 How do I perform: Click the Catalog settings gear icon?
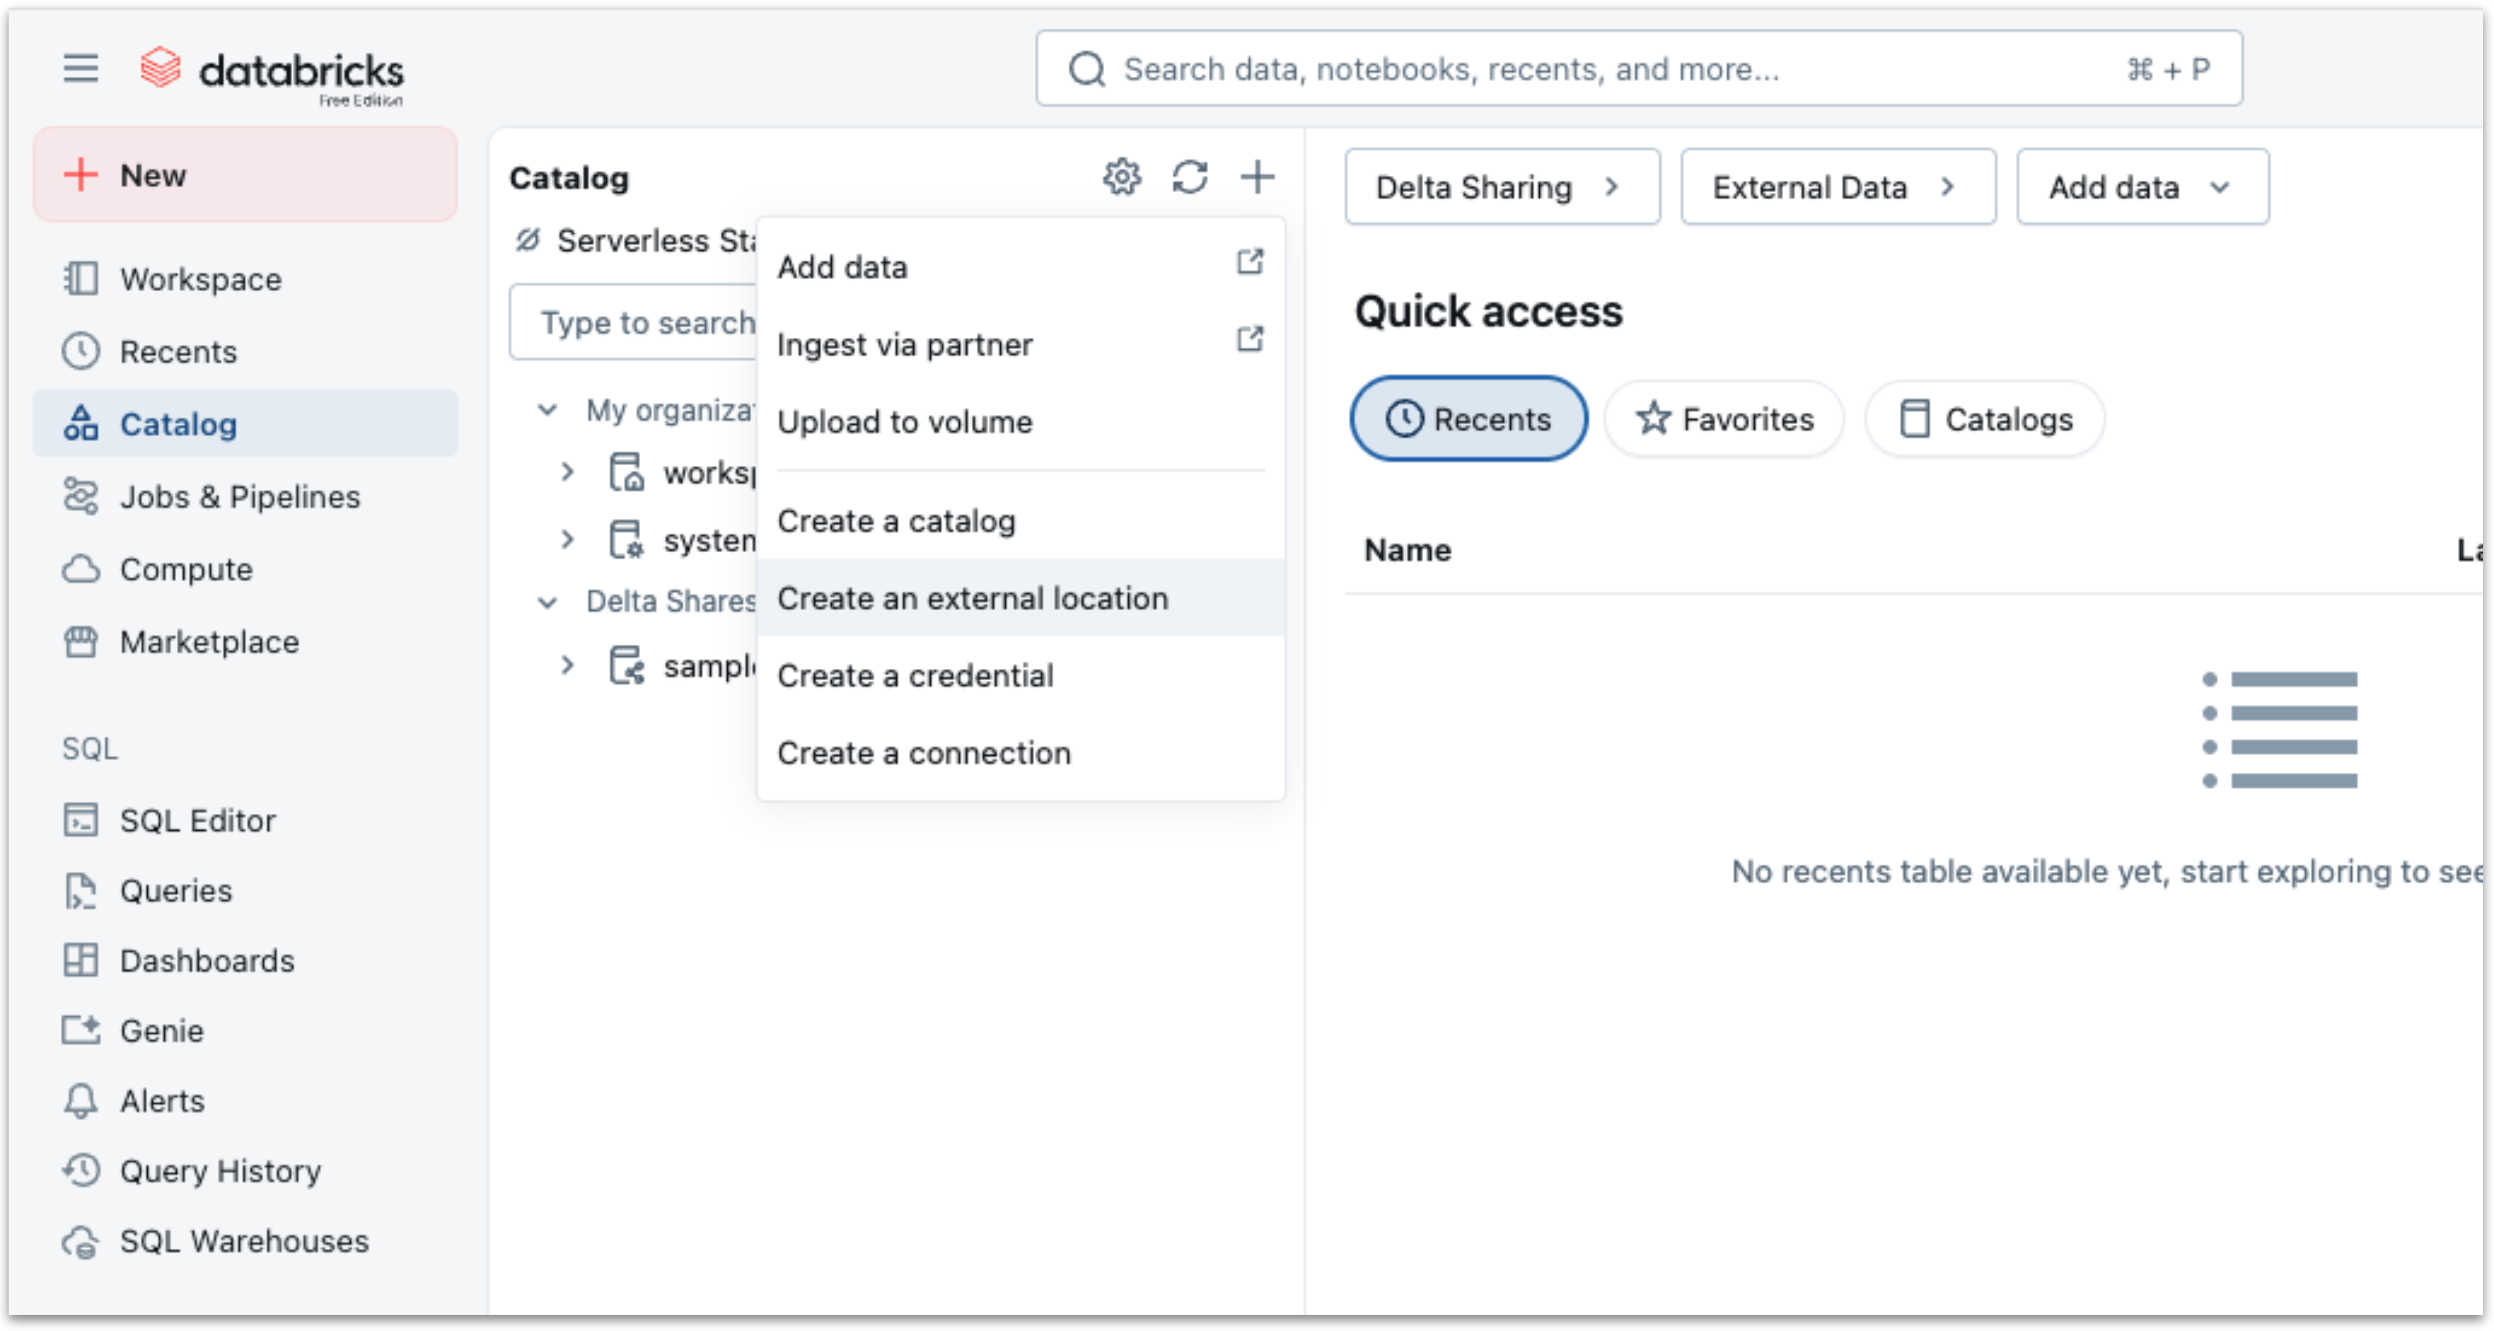pos(1122,177)
